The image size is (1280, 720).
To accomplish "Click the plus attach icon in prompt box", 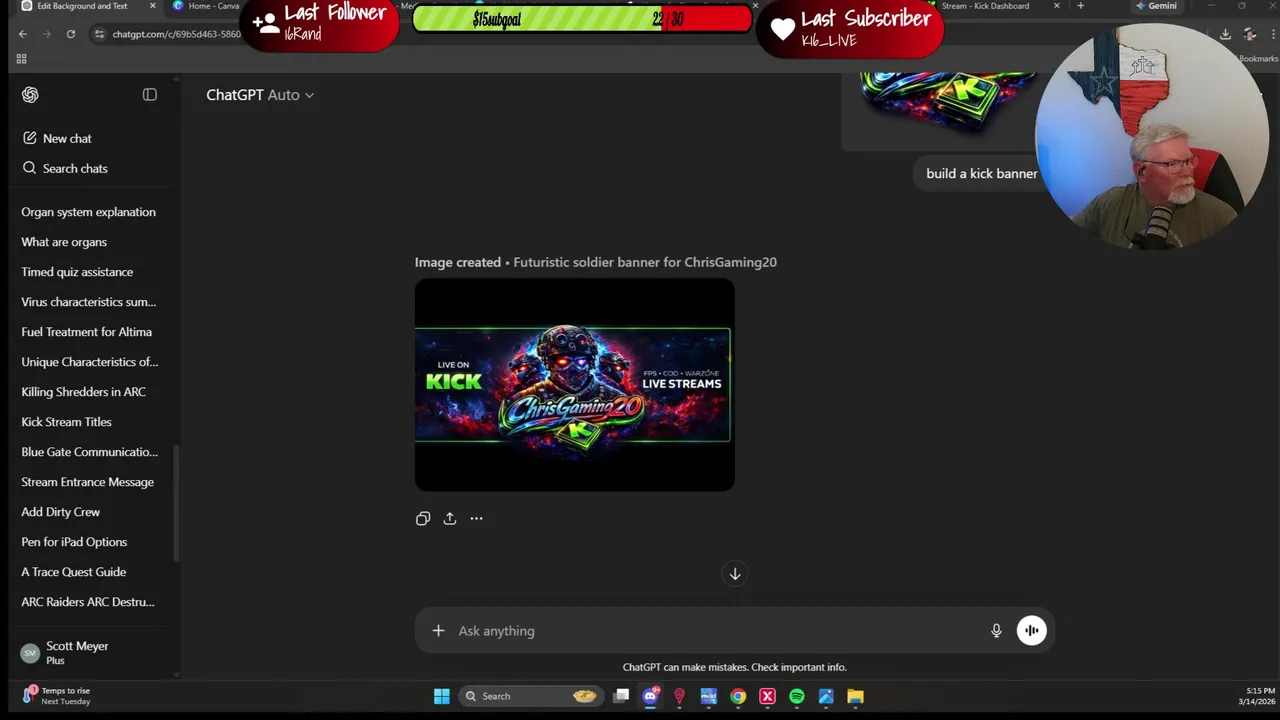I will (438, 631).
